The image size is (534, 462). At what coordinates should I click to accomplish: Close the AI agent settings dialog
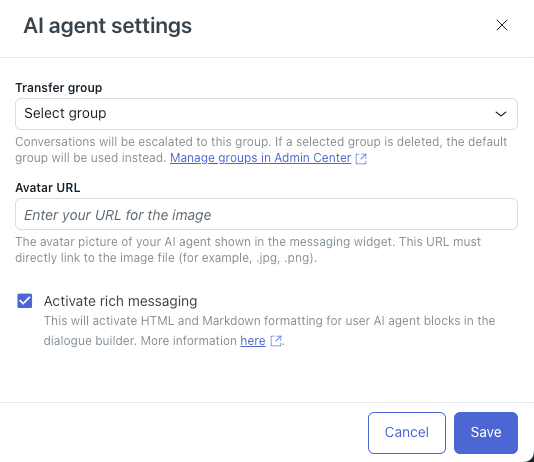502,25
